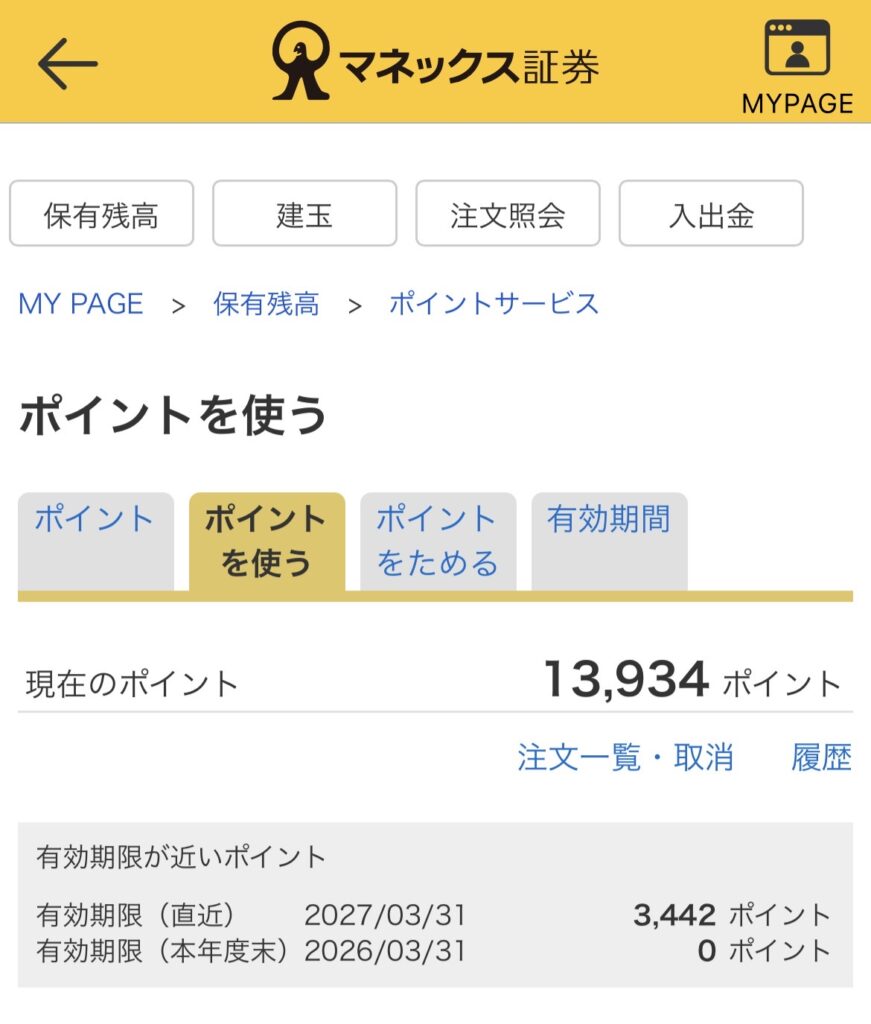The height and width of the screenshot is (1024, 871).
Task: Select the ポイントを使う tab
Action: 266,541
